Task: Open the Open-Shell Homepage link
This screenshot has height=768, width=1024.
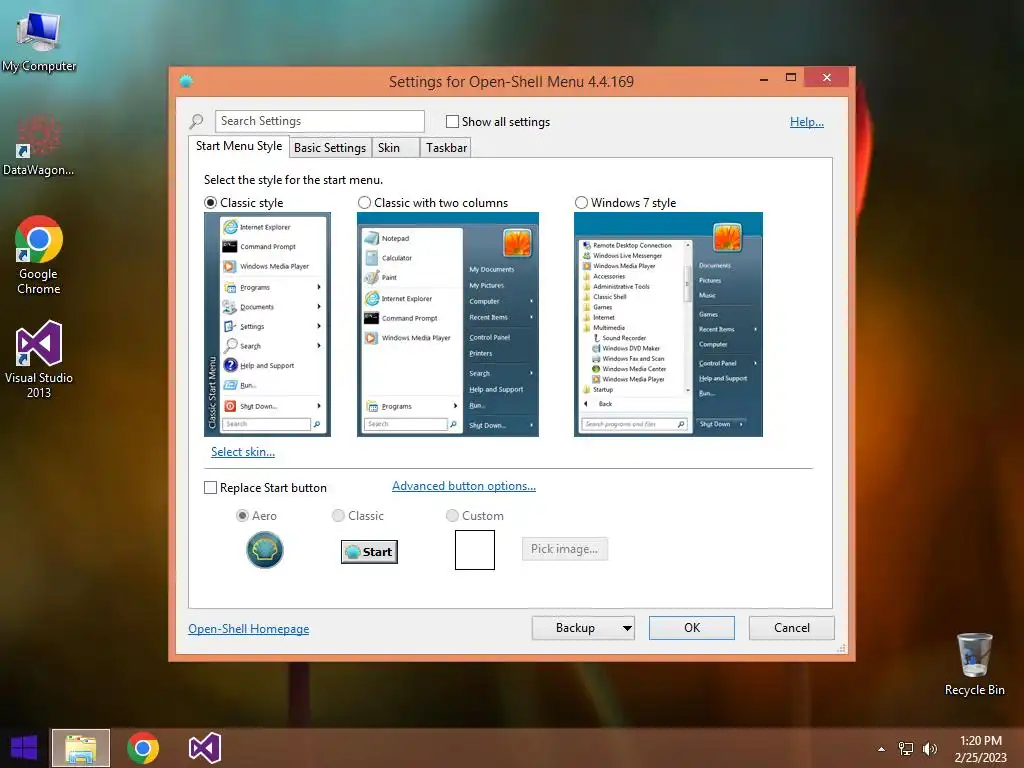Action: point(249,629)
